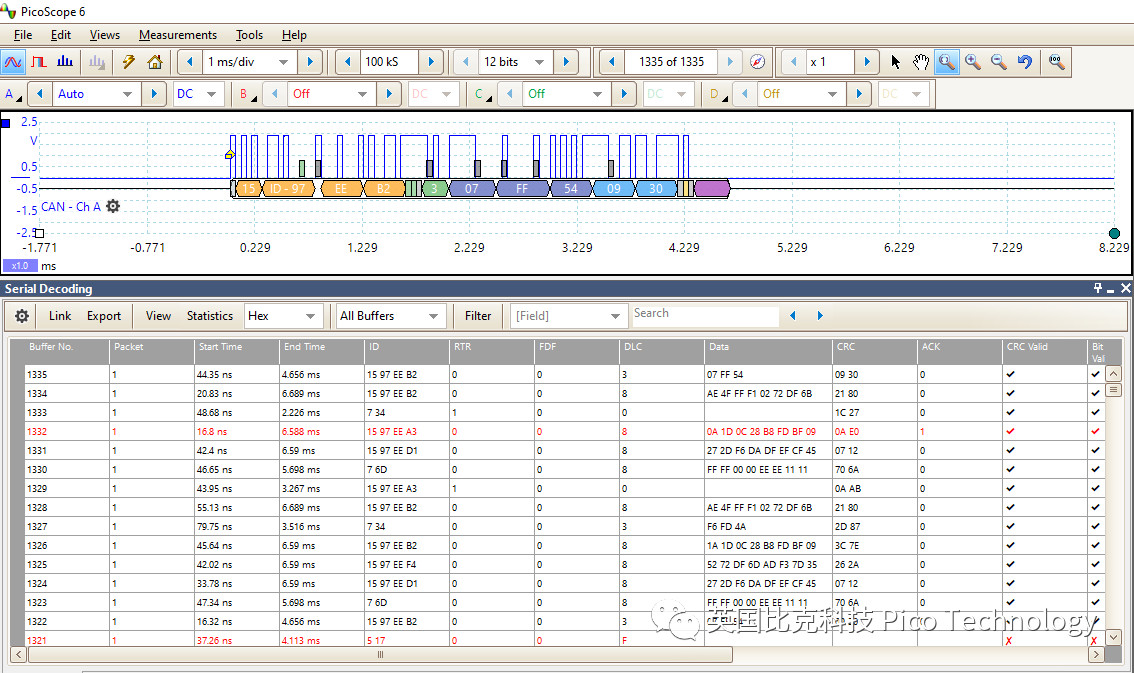
Task: Open timebase 1 ms/div dropdown
Action: tap(283, 62)
